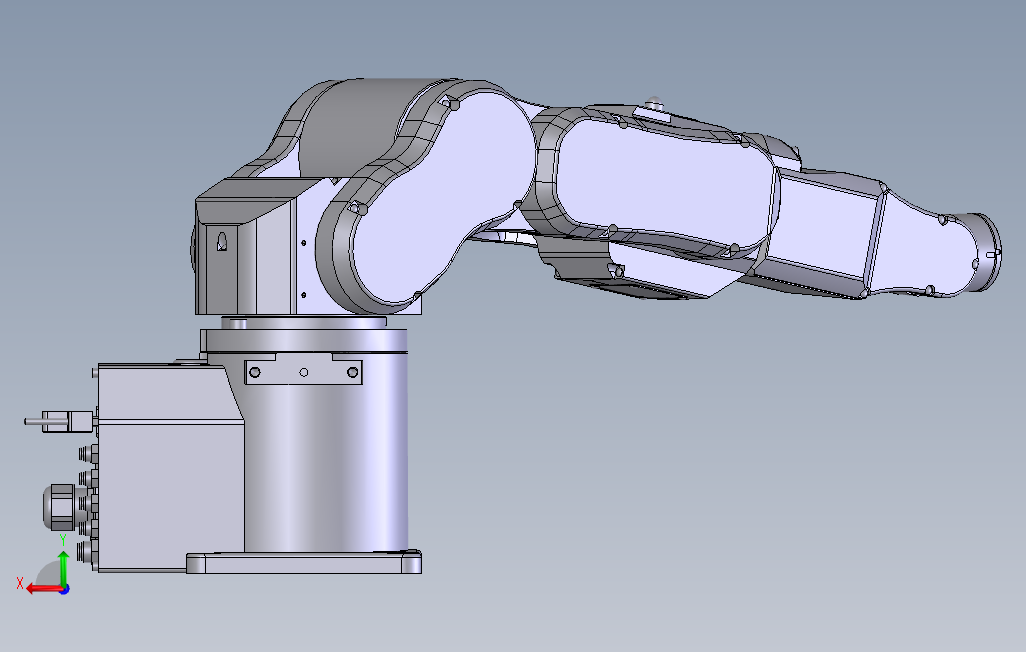Viewport: 1026px width, 652px height.
Task: Select the round dome cap atop the forearm
Action: pos(654,103)
